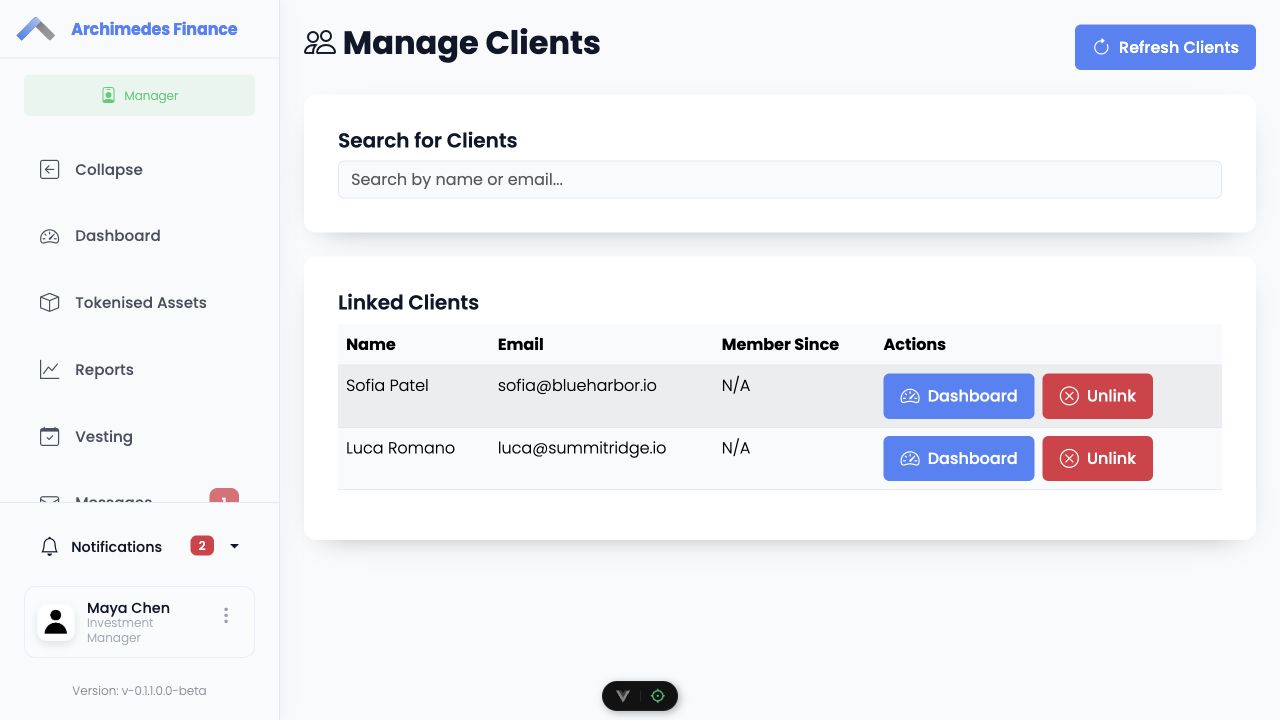Click gauge icon in Sofia's Dashboard button
The image size is (1280, 720).
910,396
